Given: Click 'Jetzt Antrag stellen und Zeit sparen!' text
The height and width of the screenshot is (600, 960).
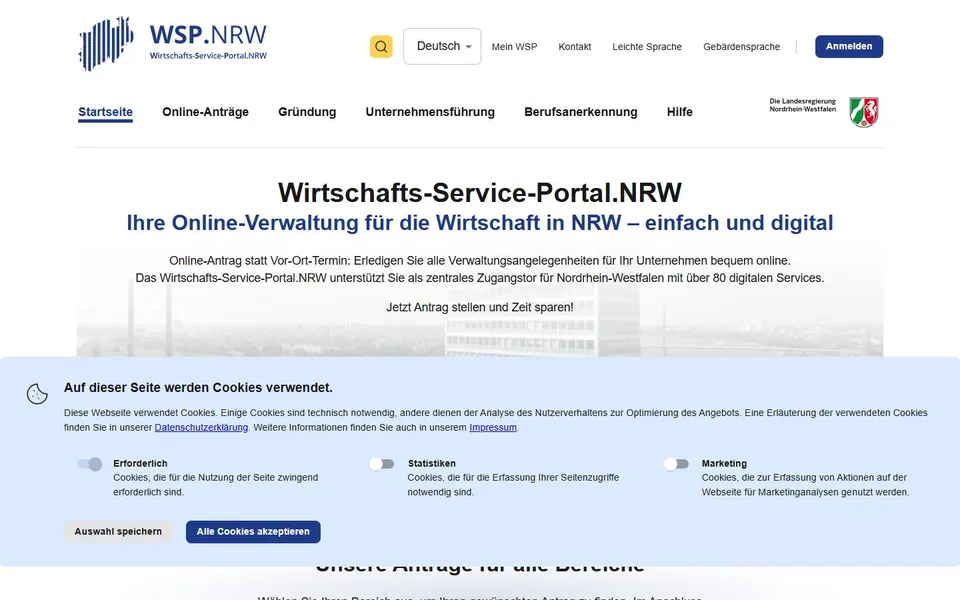Looking at the screenshot, I should point(480,307).
